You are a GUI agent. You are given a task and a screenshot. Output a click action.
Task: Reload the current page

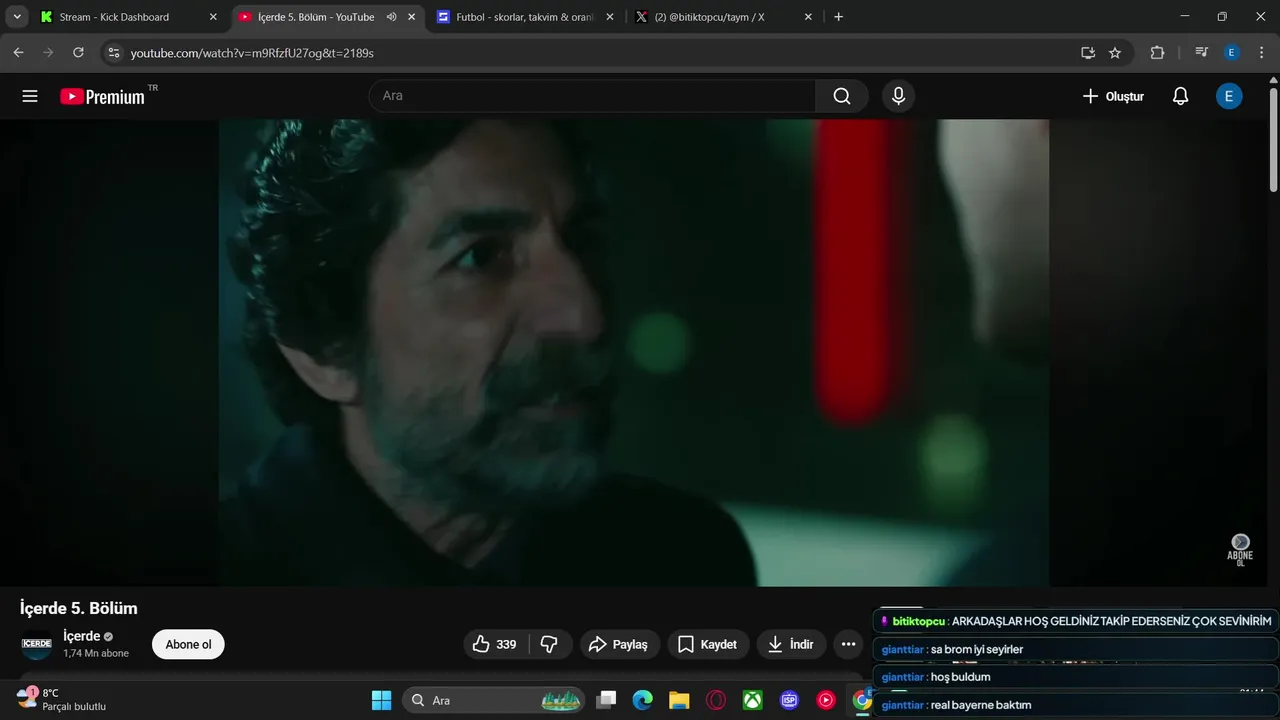coord(78,52)
